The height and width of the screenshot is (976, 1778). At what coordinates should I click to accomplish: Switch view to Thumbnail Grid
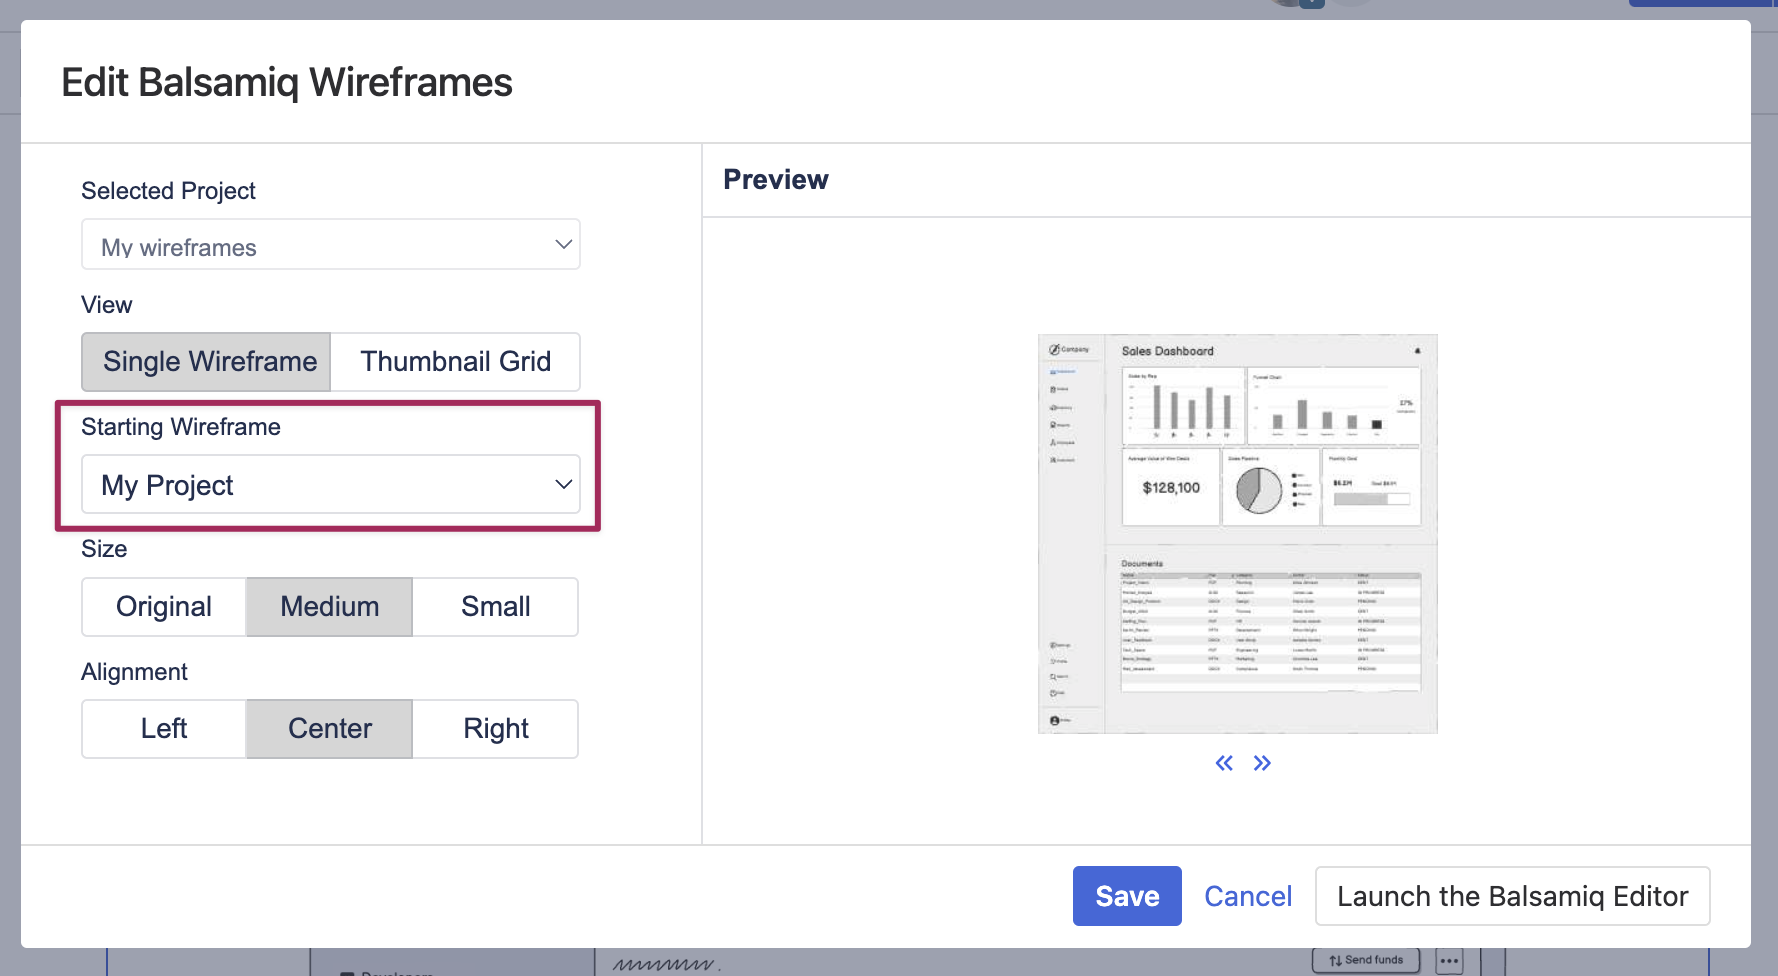point(455,362)
